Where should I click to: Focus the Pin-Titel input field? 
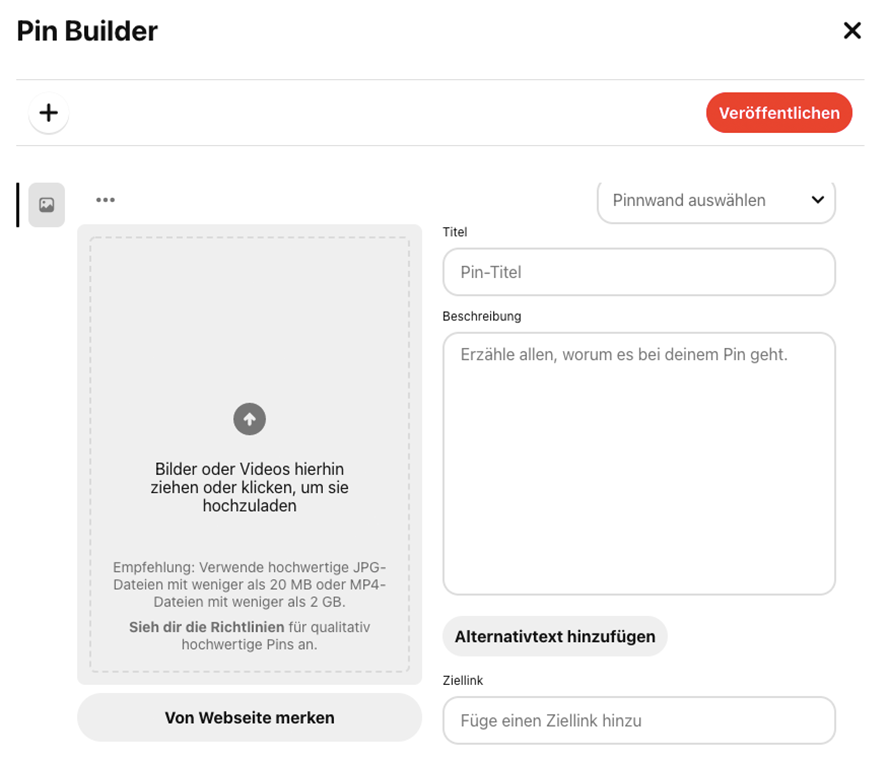click(639, 272)
